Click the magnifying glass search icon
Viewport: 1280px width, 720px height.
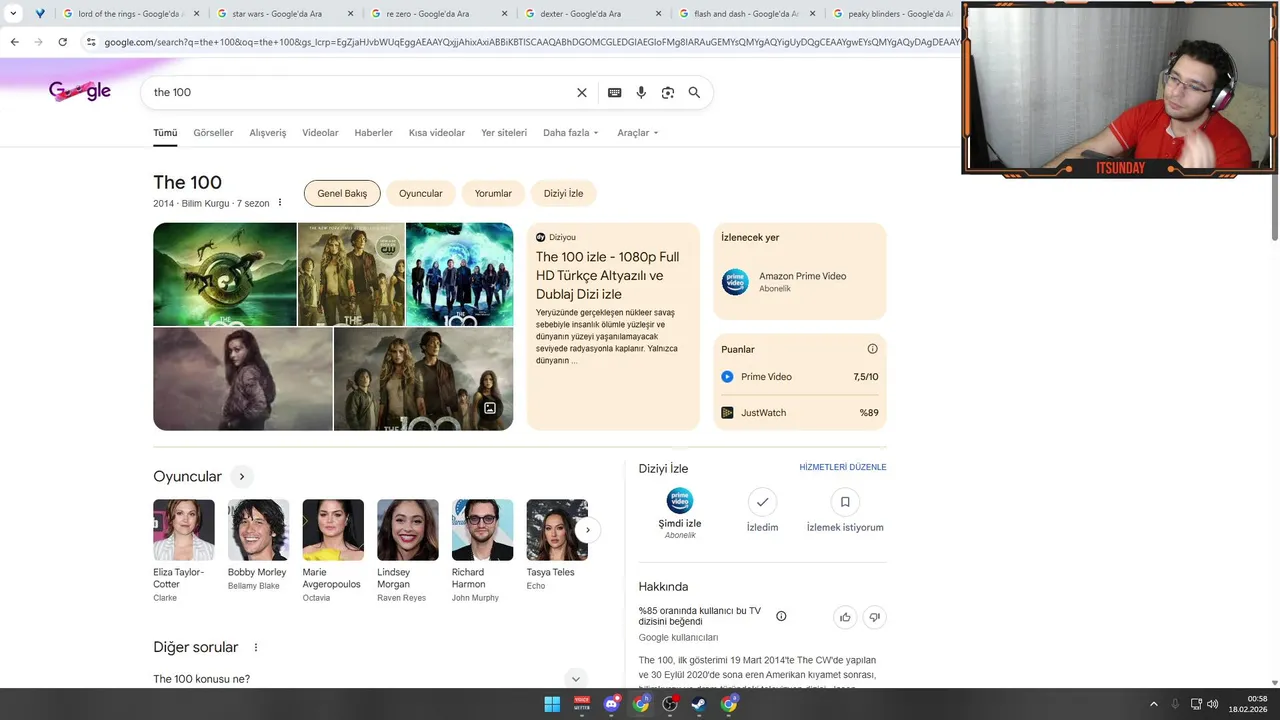(694, 92)
